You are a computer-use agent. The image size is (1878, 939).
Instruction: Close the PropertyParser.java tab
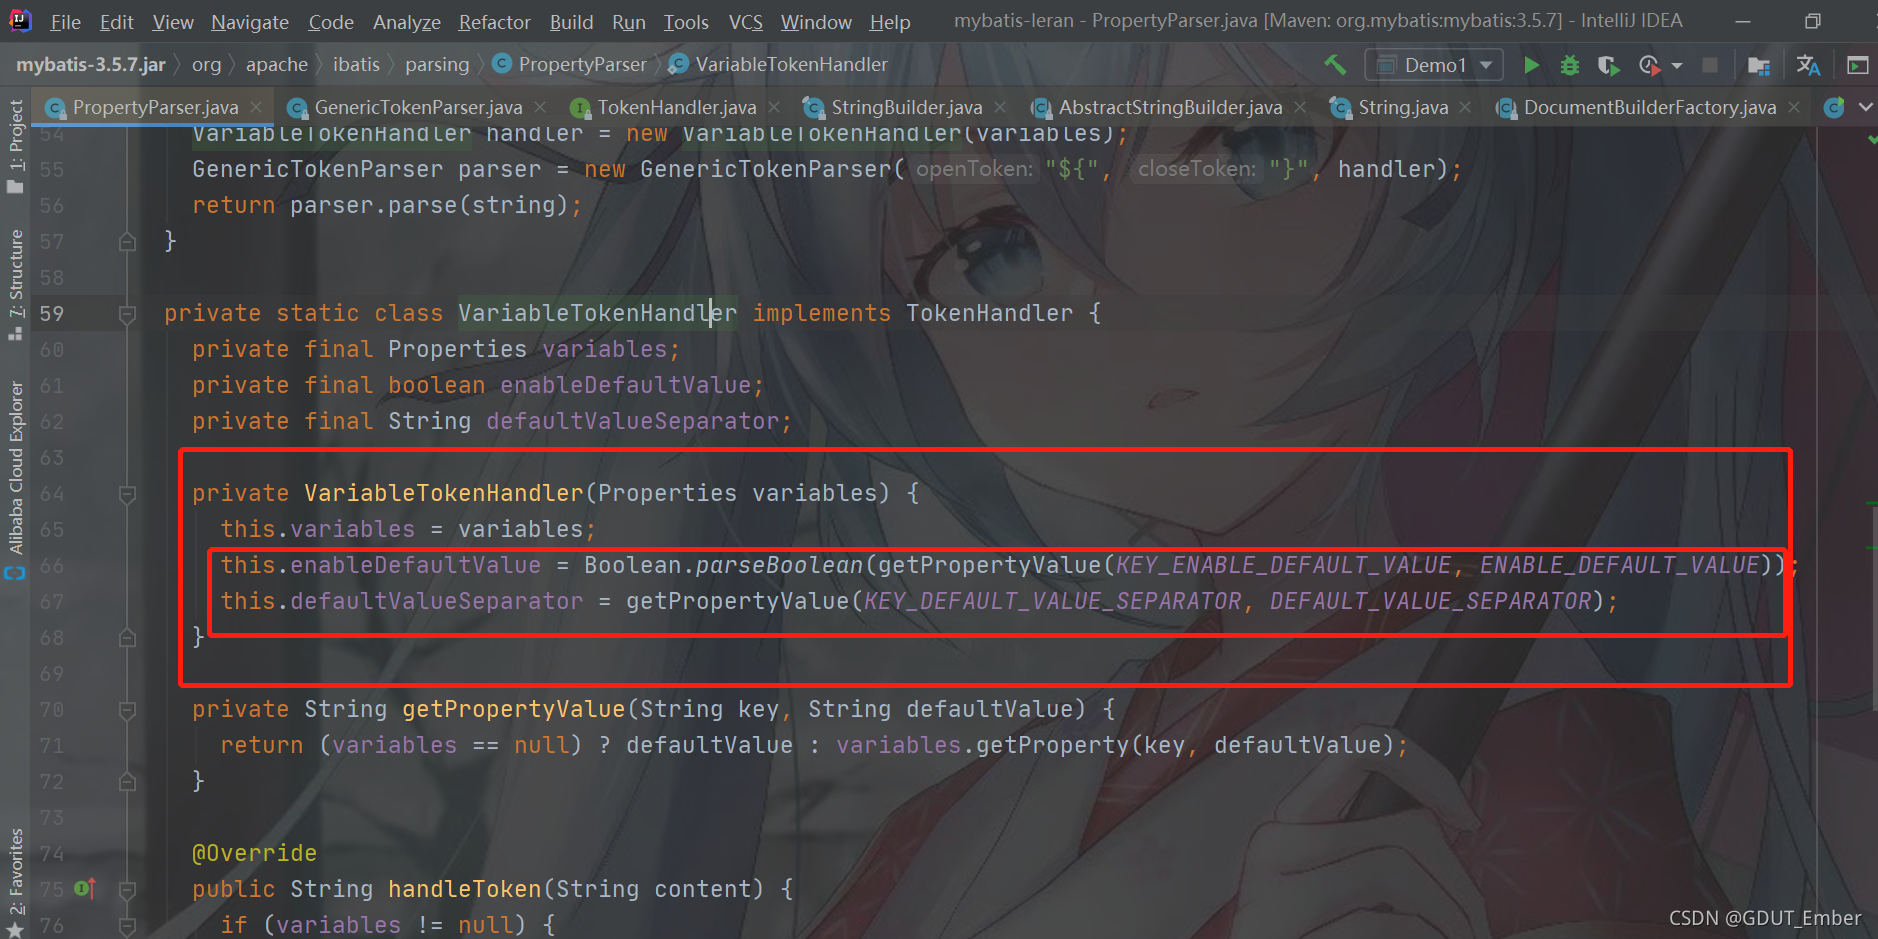coord(256,106)
